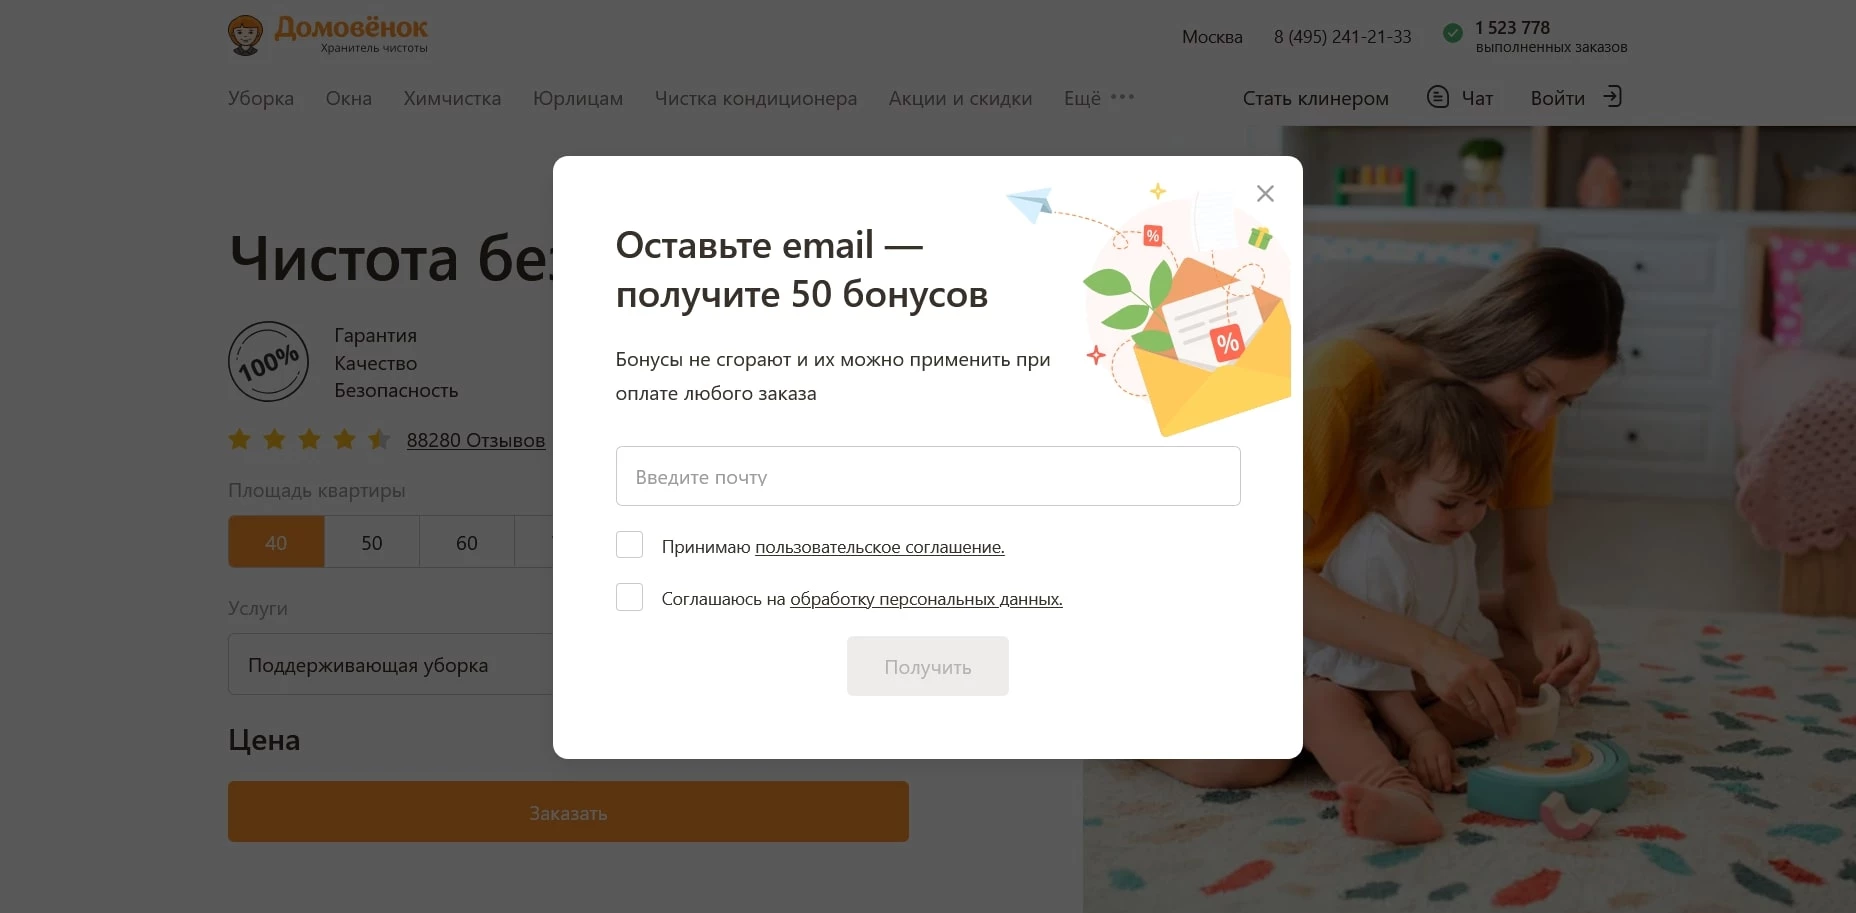Click the green completed-orders checkmark badge
The height and width of the screenshot is (913, 1856).
1452,33
